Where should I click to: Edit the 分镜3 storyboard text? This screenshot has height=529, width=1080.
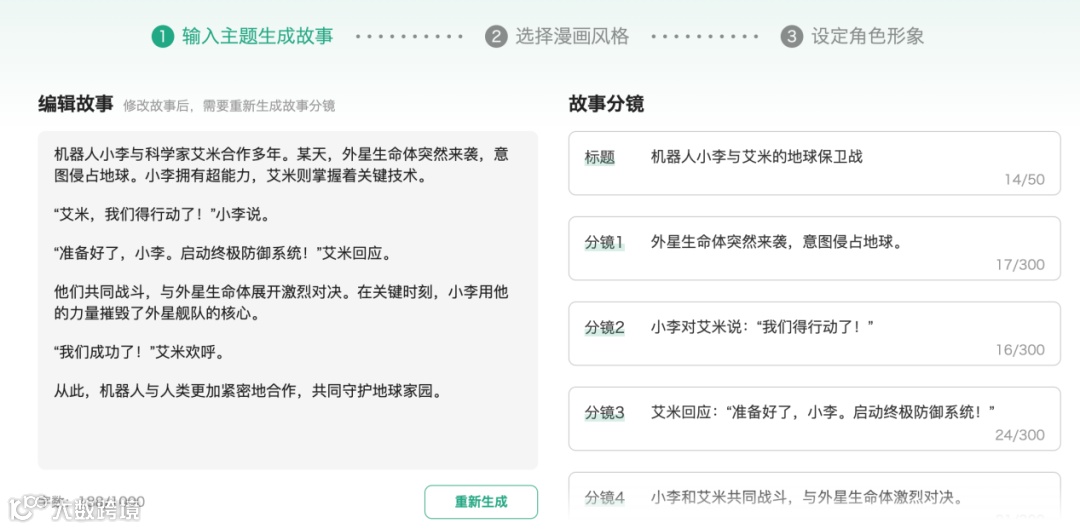click(823, 413)
